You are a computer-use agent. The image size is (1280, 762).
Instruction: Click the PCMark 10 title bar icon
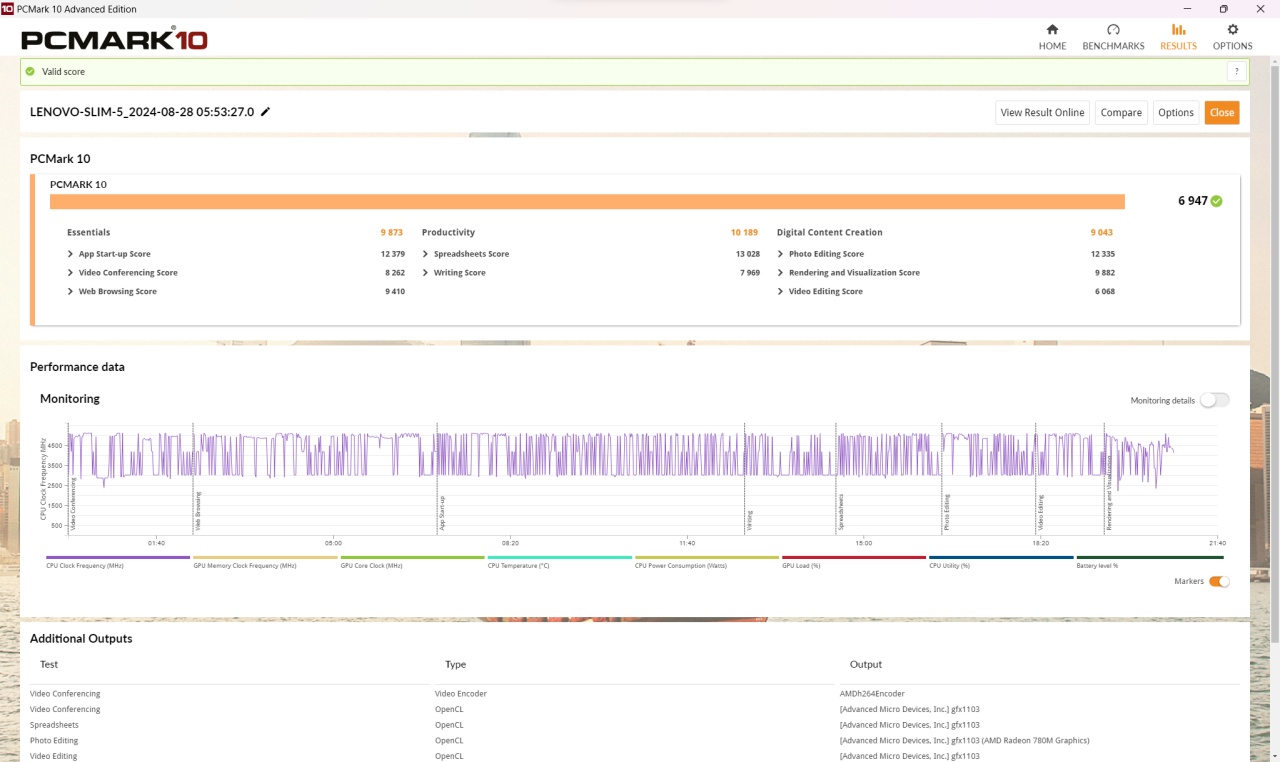(8, 8)
